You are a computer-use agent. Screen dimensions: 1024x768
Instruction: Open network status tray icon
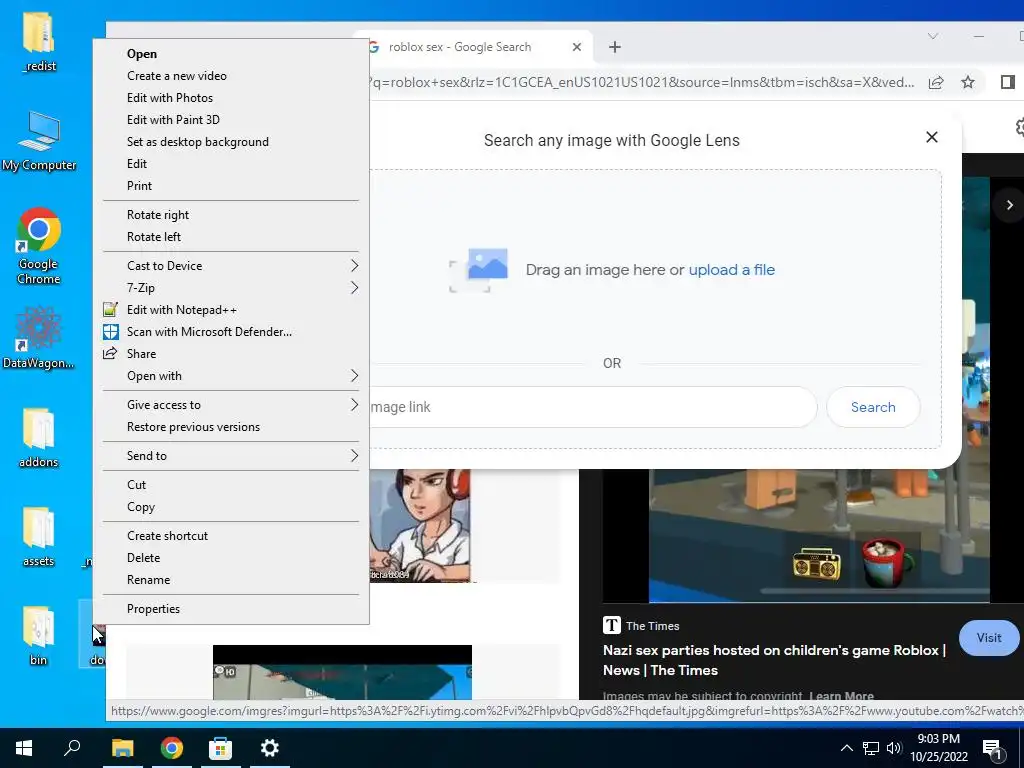coord(871,748)
